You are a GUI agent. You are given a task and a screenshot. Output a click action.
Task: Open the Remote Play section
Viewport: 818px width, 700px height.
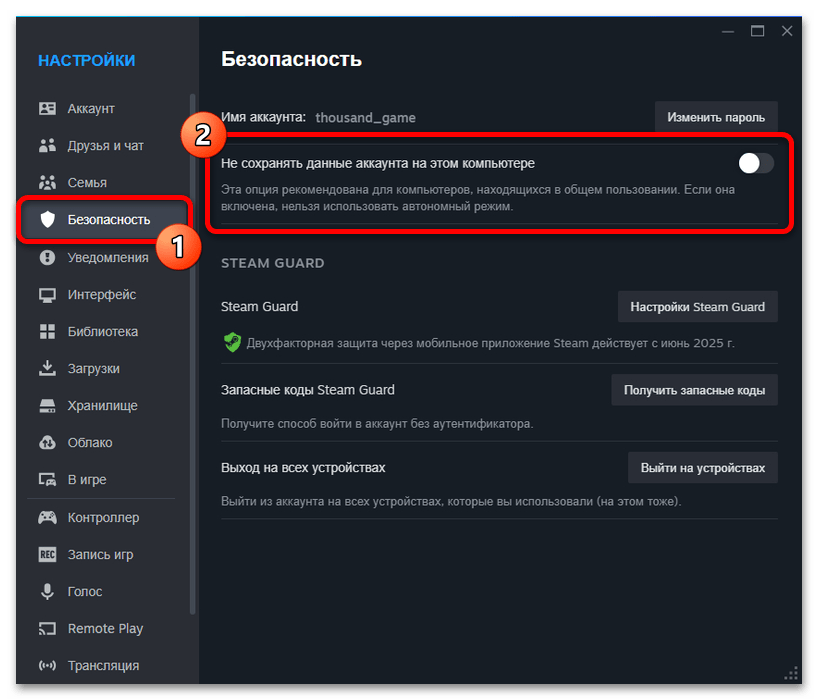tap(104, 629)
